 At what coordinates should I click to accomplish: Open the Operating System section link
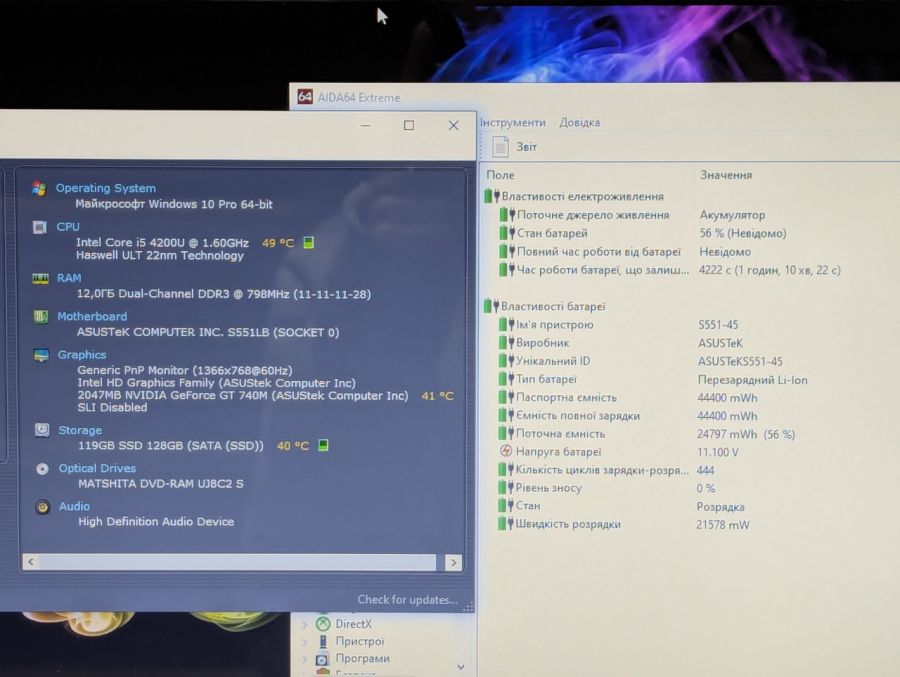click(x=106, y=188)
